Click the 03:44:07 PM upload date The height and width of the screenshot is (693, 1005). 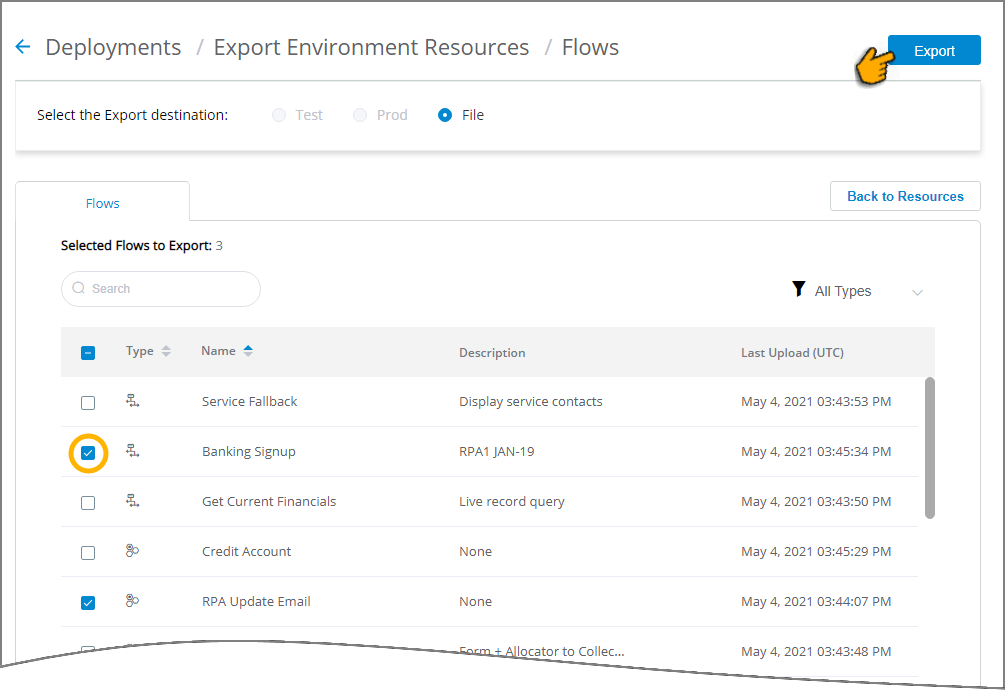(816, 601)
